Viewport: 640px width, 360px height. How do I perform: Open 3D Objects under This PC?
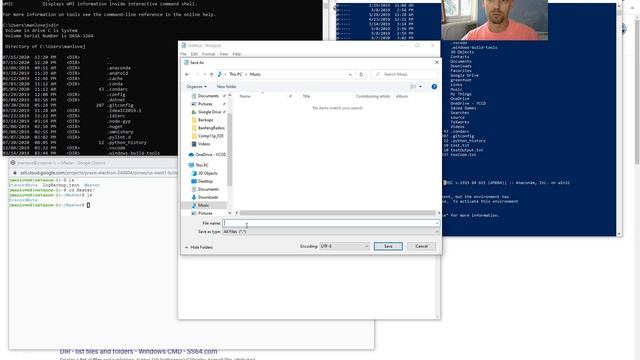click(207, 173)
